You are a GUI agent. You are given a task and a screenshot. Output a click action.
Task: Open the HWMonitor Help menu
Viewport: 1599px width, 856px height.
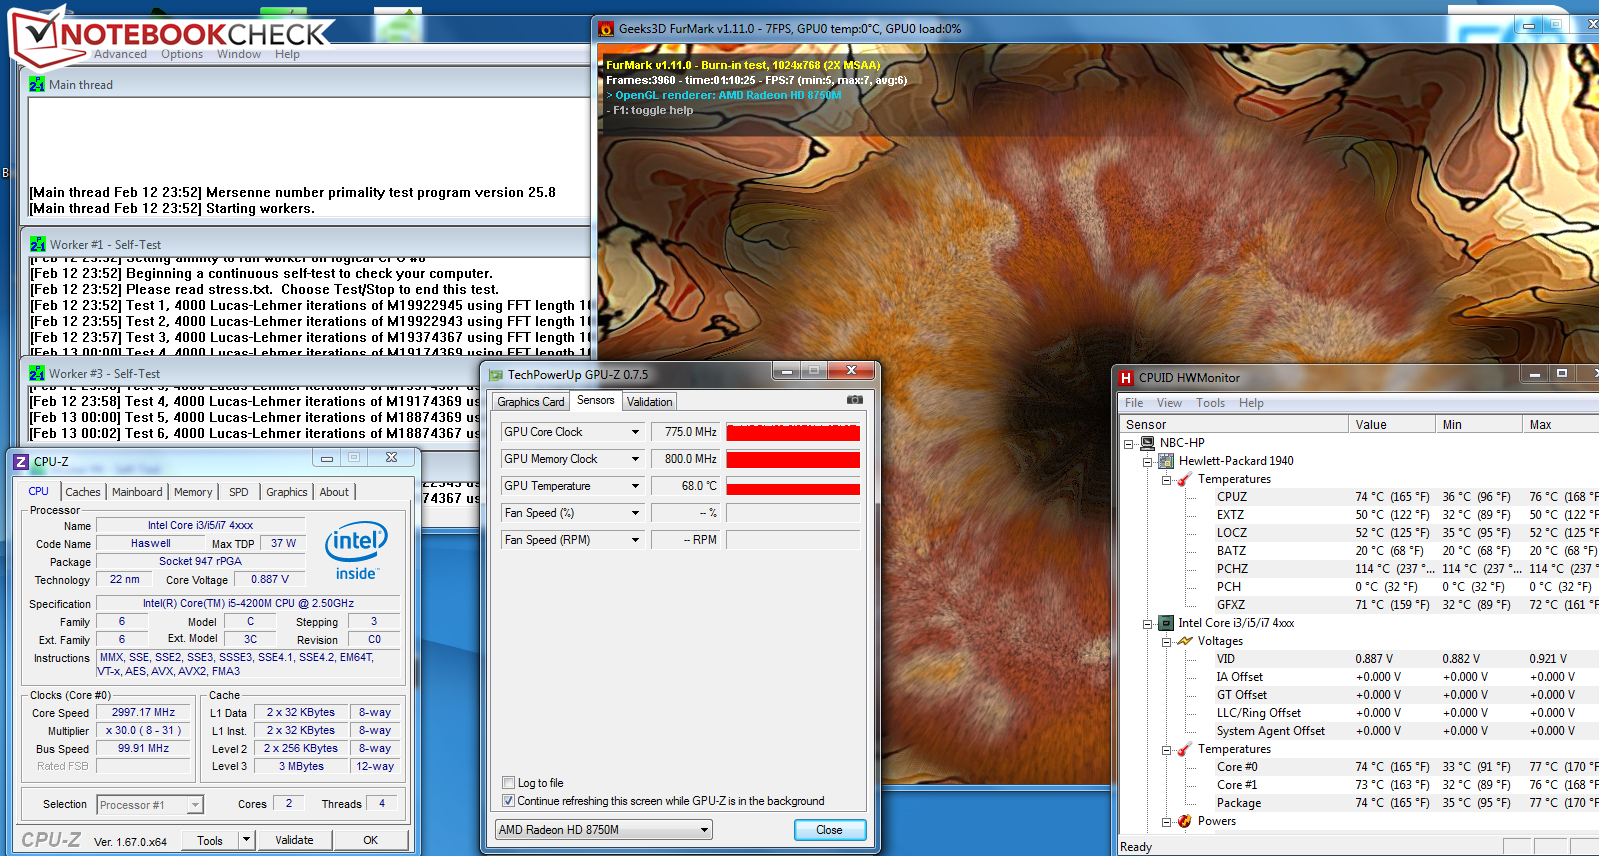point(1251,403)
